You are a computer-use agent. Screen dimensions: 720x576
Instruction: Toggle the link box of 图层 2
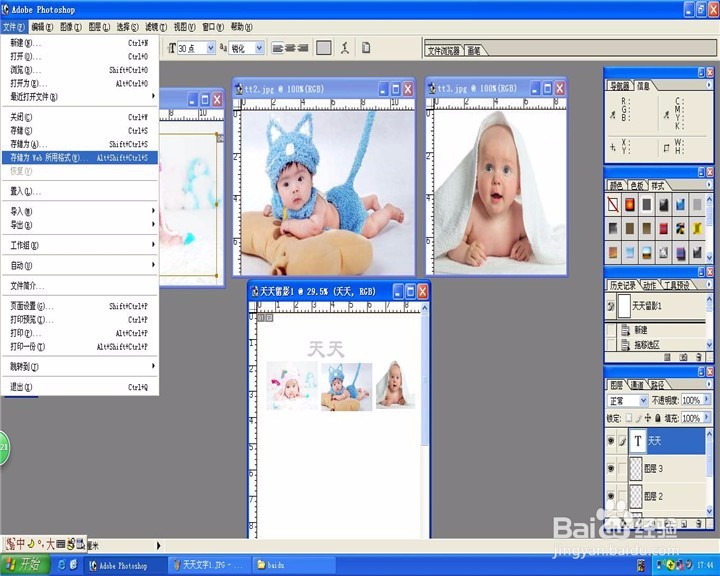622,496
